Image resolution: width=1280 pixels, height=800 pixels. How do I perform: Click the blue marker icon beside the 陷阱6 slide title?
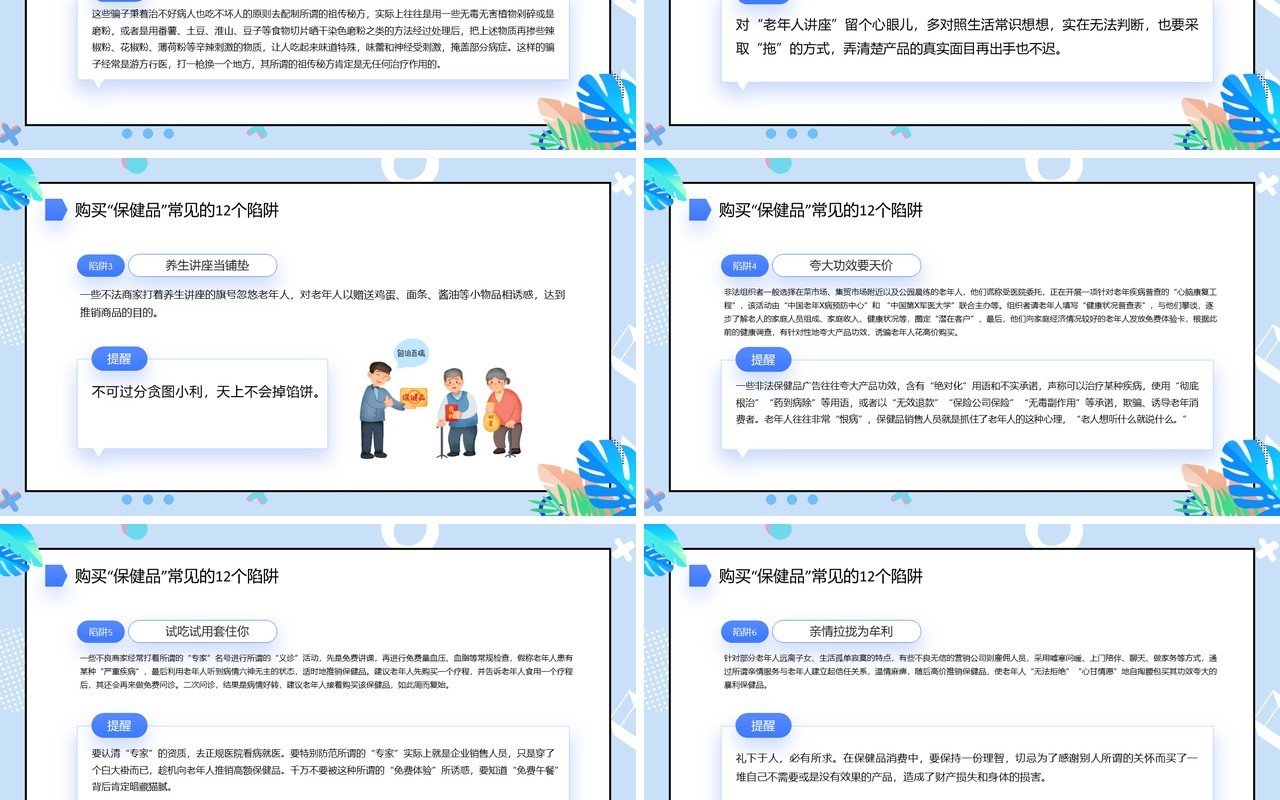(700, 576)
